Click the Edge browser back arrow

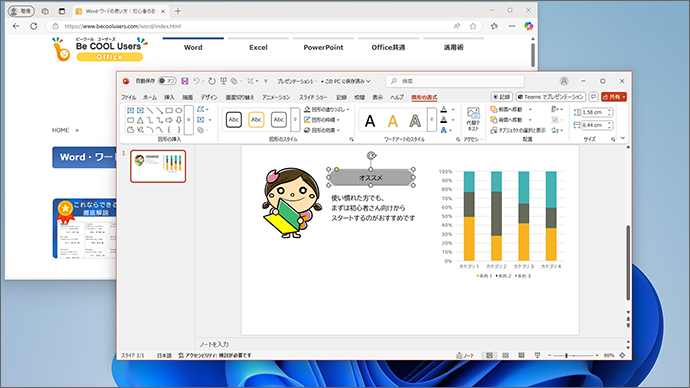click(x=16, y=26)
